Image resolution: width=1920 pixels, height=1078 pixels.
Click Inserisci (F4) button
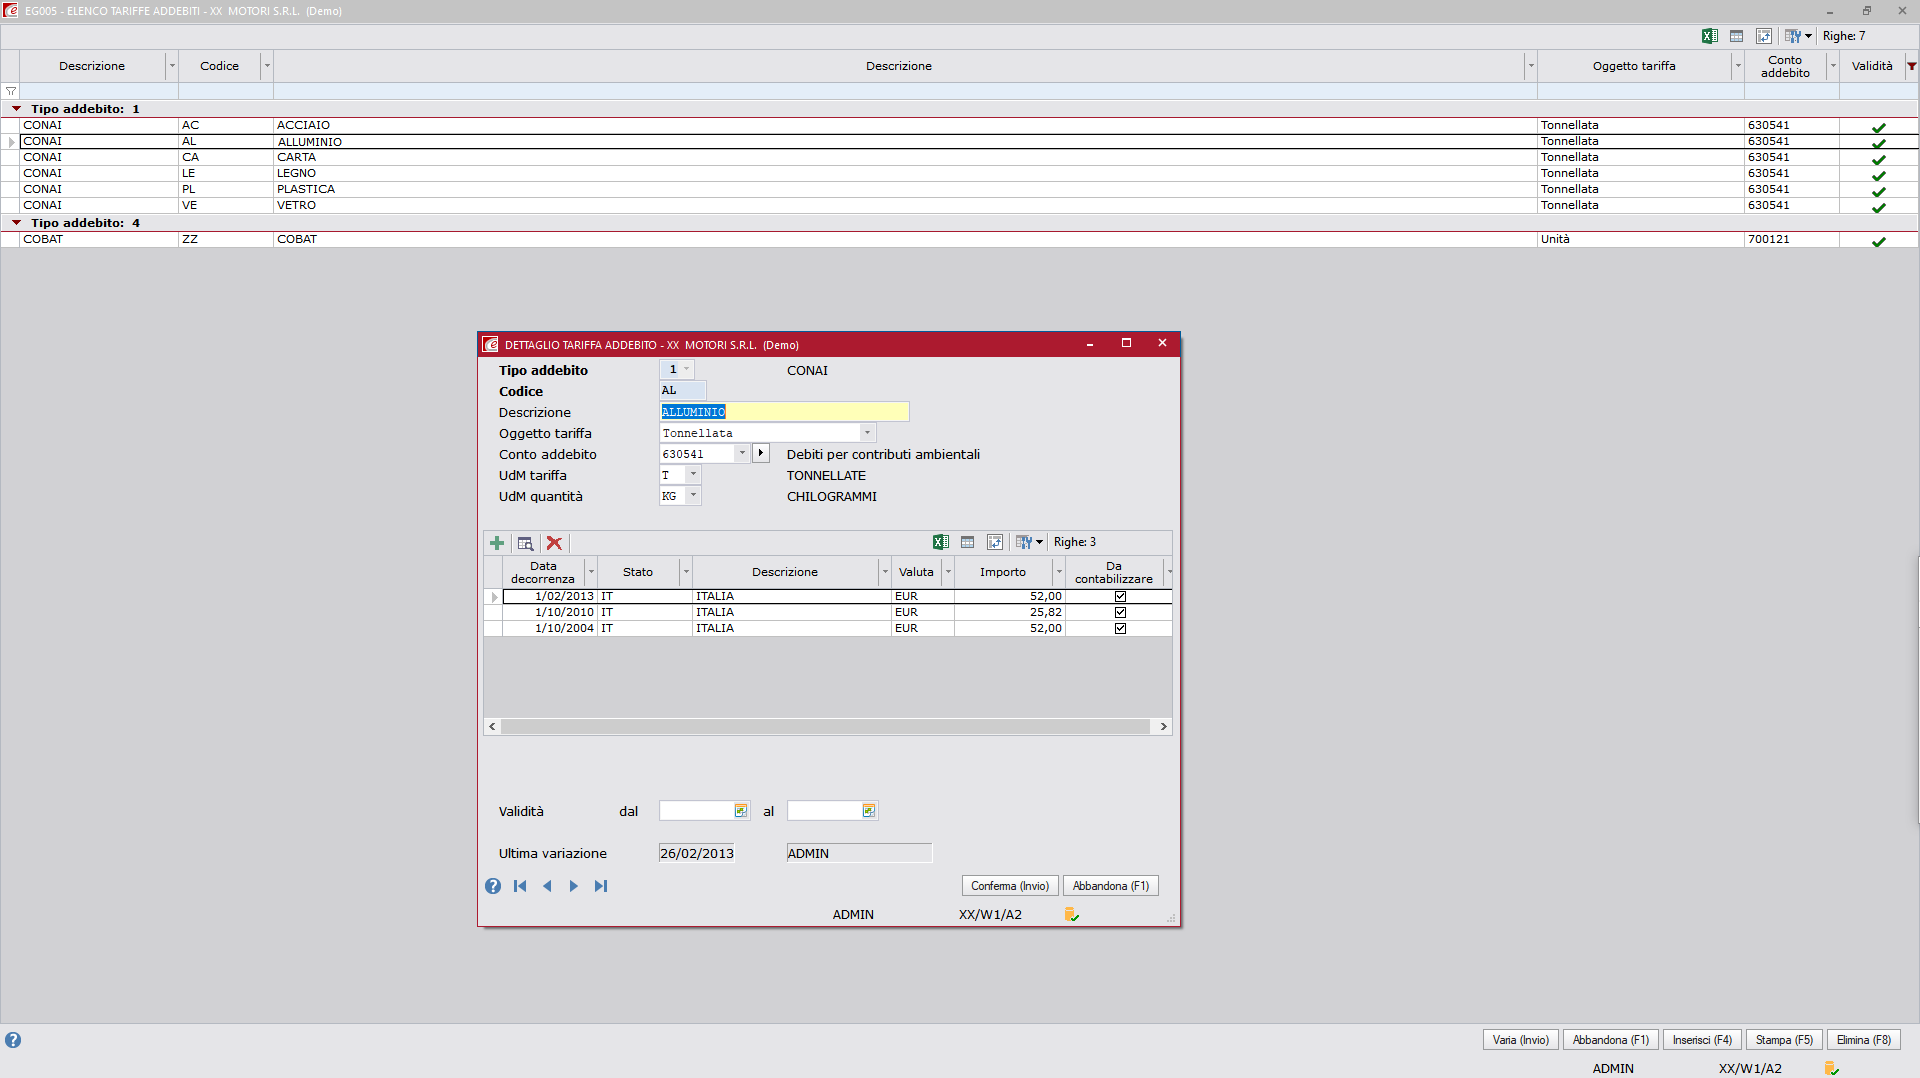click(1702, 1040)
